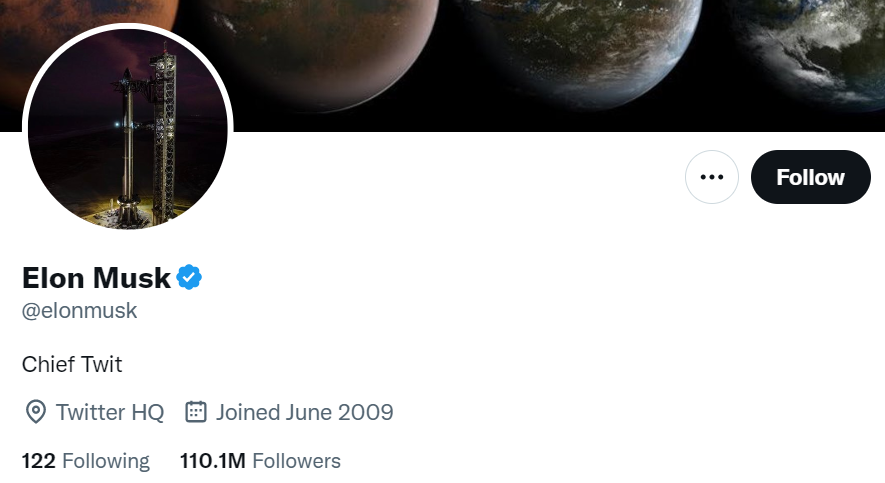Open the Followers list link
The height and width of the screenshot is (483, 885).
pos(296,461)
